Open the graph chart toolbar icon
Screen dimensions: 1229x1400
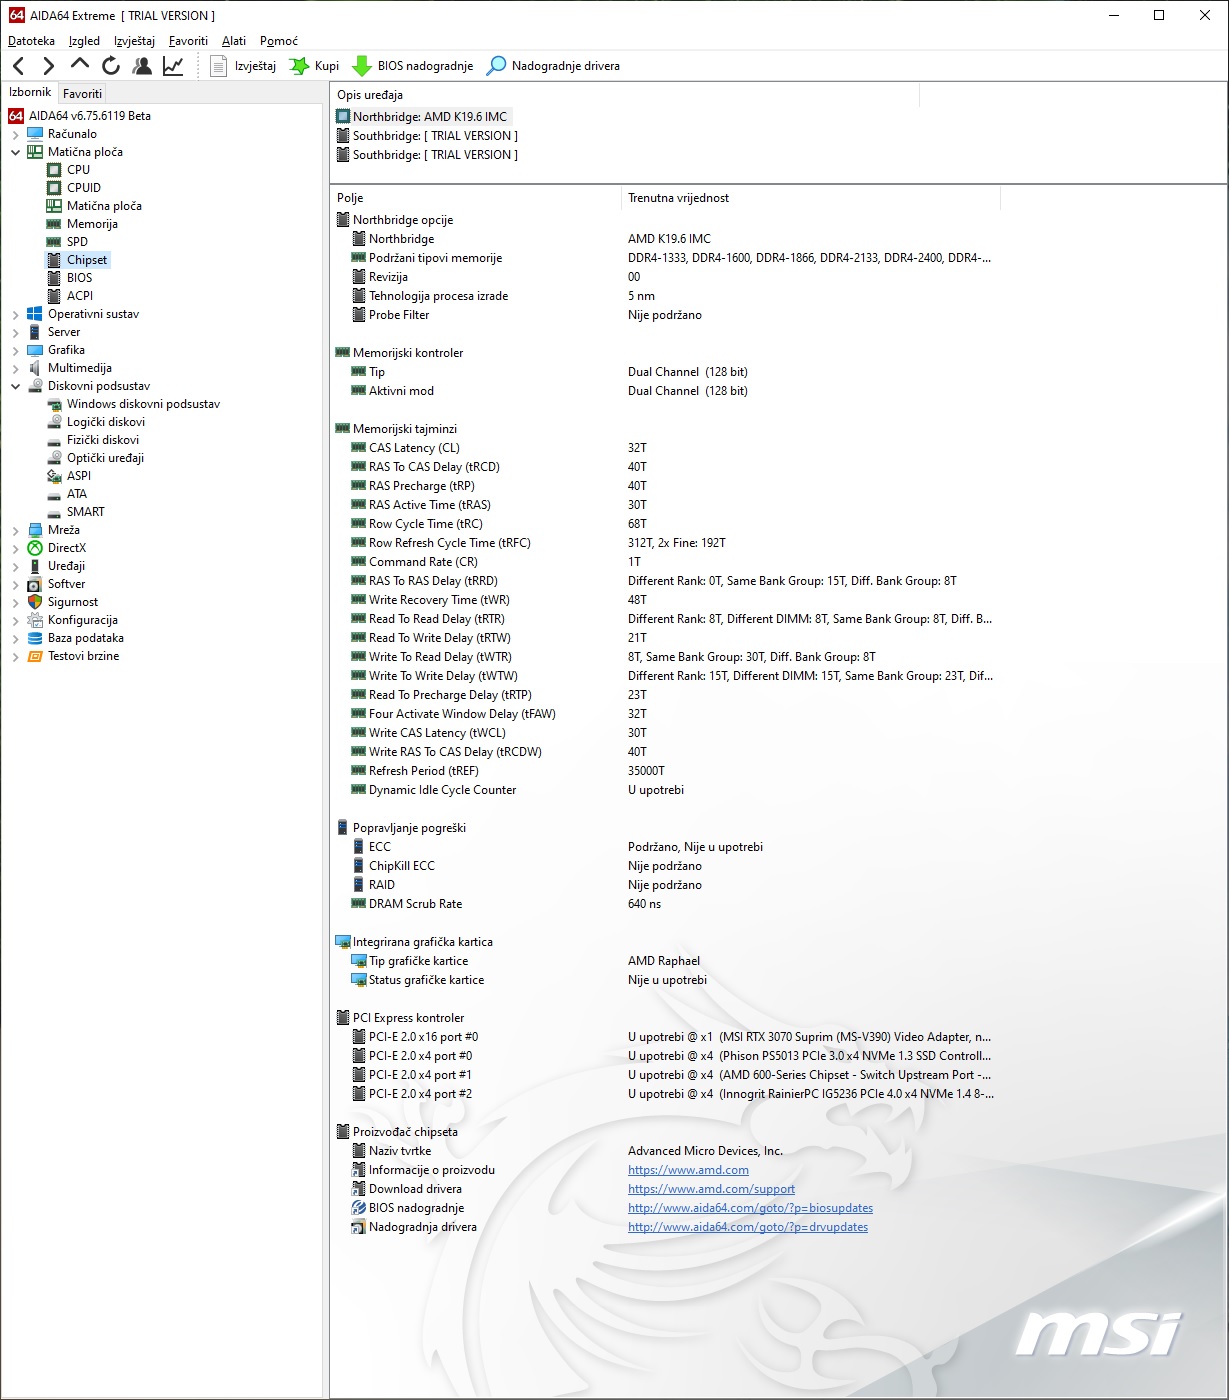click(173, 66)
